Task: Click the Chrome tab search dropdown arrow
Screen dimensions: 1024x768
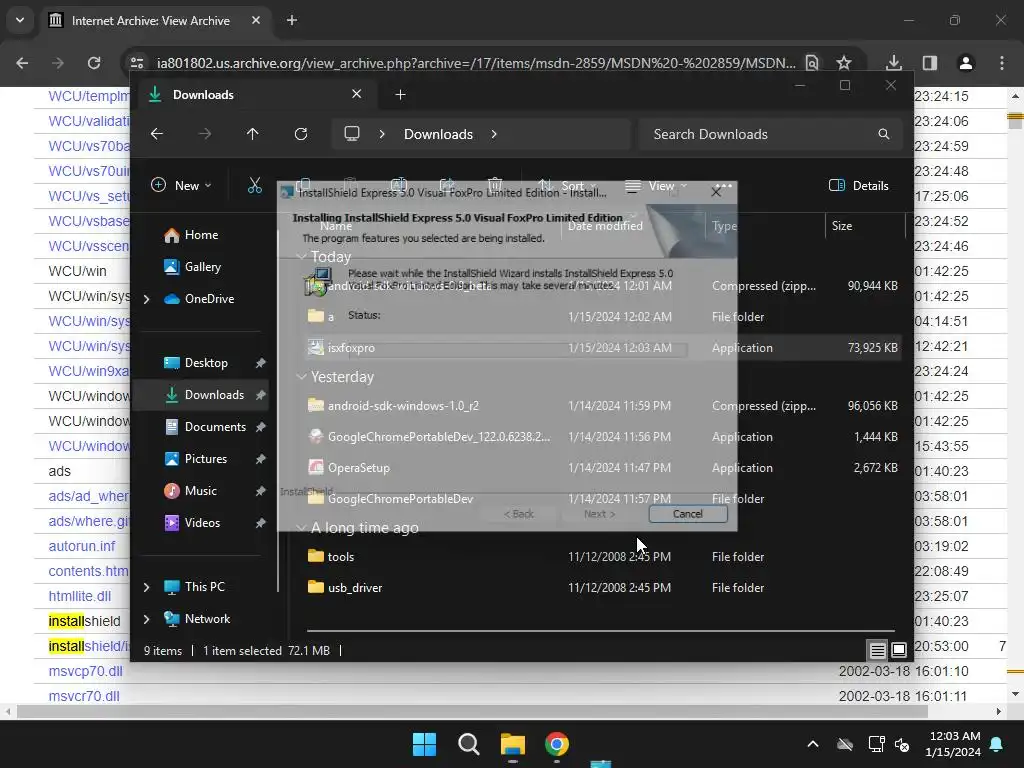Action: [20, 20]
